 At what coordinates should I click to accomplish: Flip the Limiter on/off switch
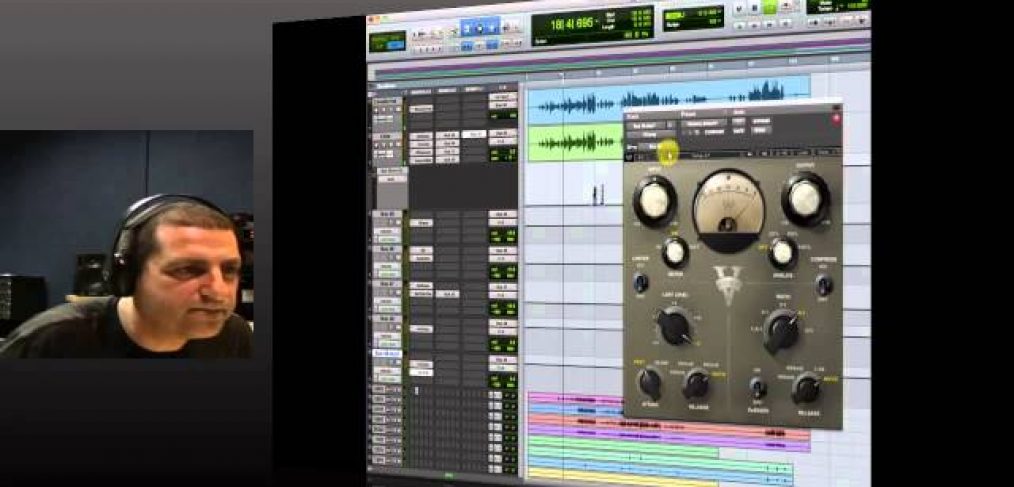pos(640,283)
